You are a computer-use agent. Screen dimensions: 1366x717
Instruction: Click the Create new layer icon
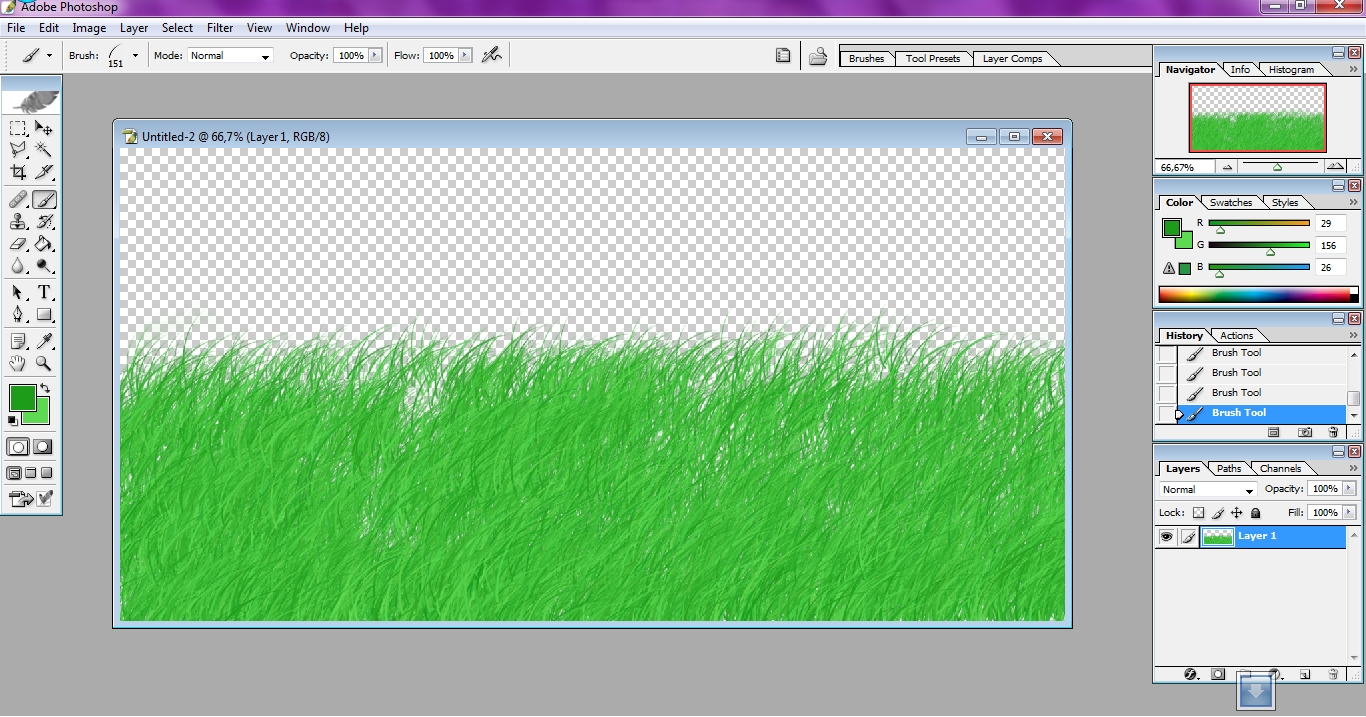click(x=1304, y=674)
